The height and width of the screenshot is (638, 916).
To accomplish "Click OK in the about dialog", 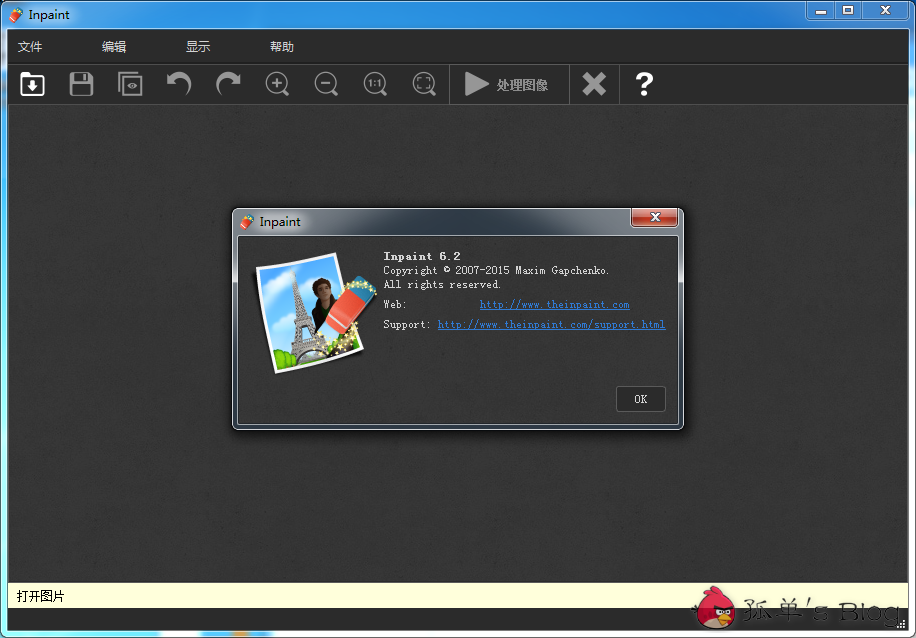I will (x=641, y=399).
